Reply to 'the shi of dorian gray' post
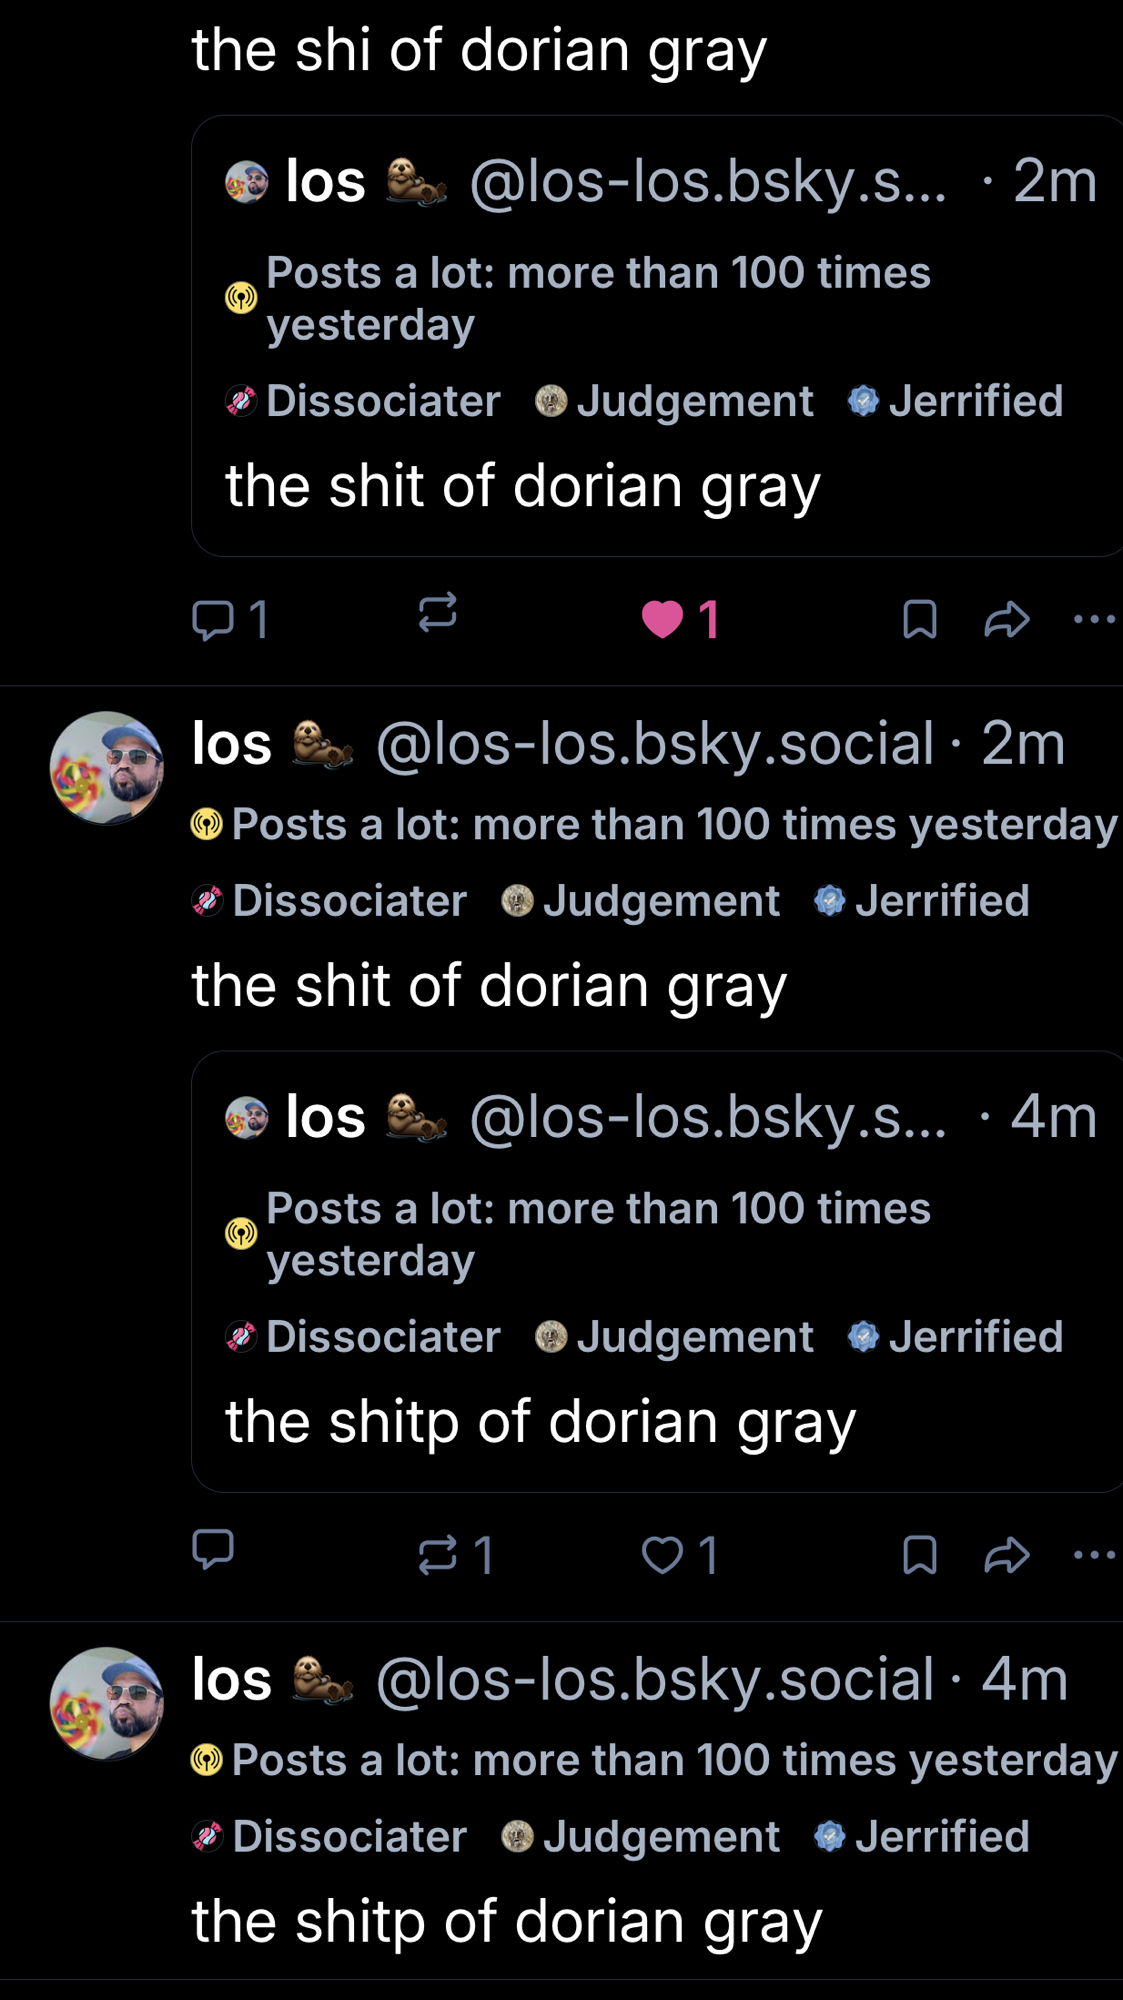This screenshot has width=1123, height=2000. (213, 620)
